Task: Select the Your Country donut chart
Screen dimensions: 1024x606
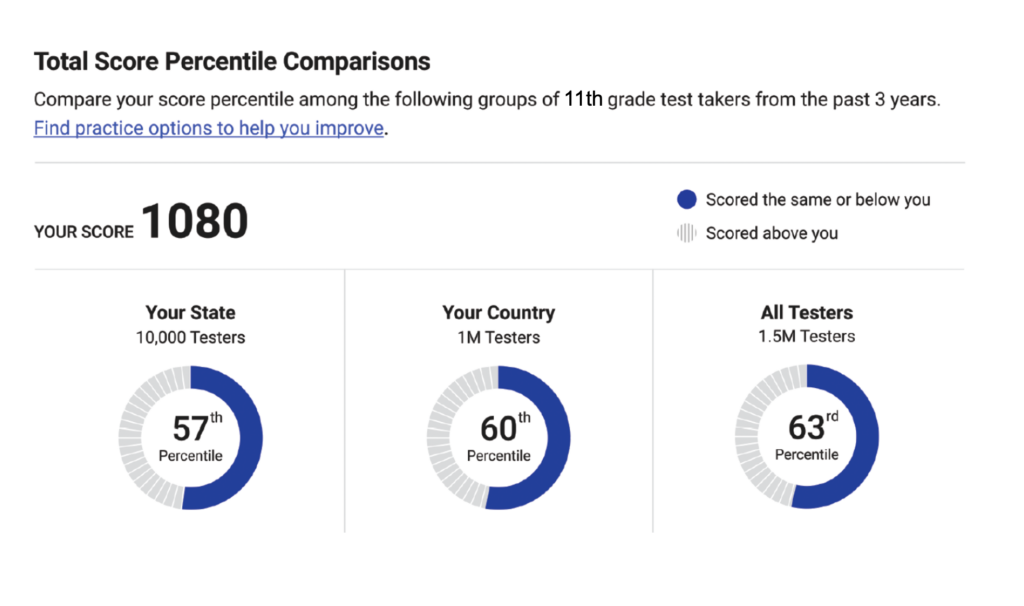Action: (498, 435)
